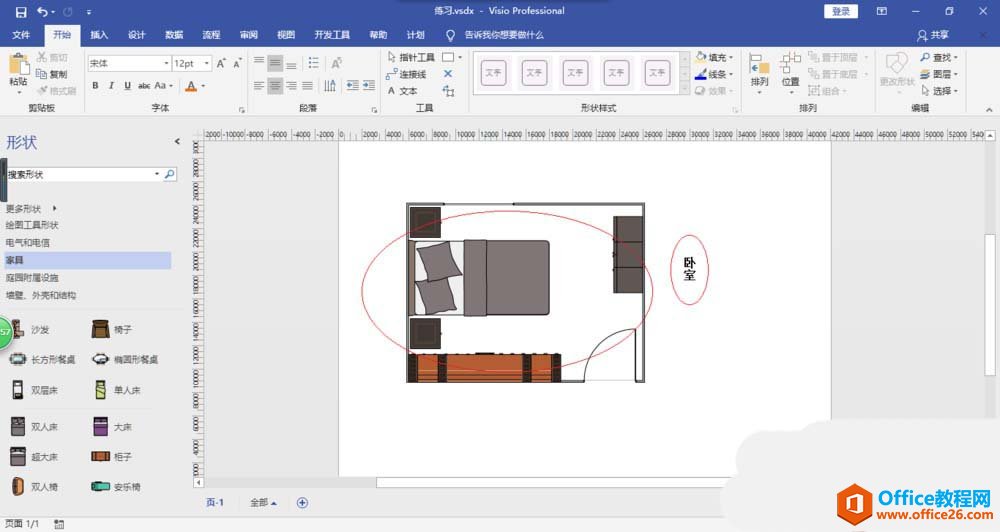Toggle underline text formatting
The width and height of the screenshot is (1000, 532).
coord(126,86)
